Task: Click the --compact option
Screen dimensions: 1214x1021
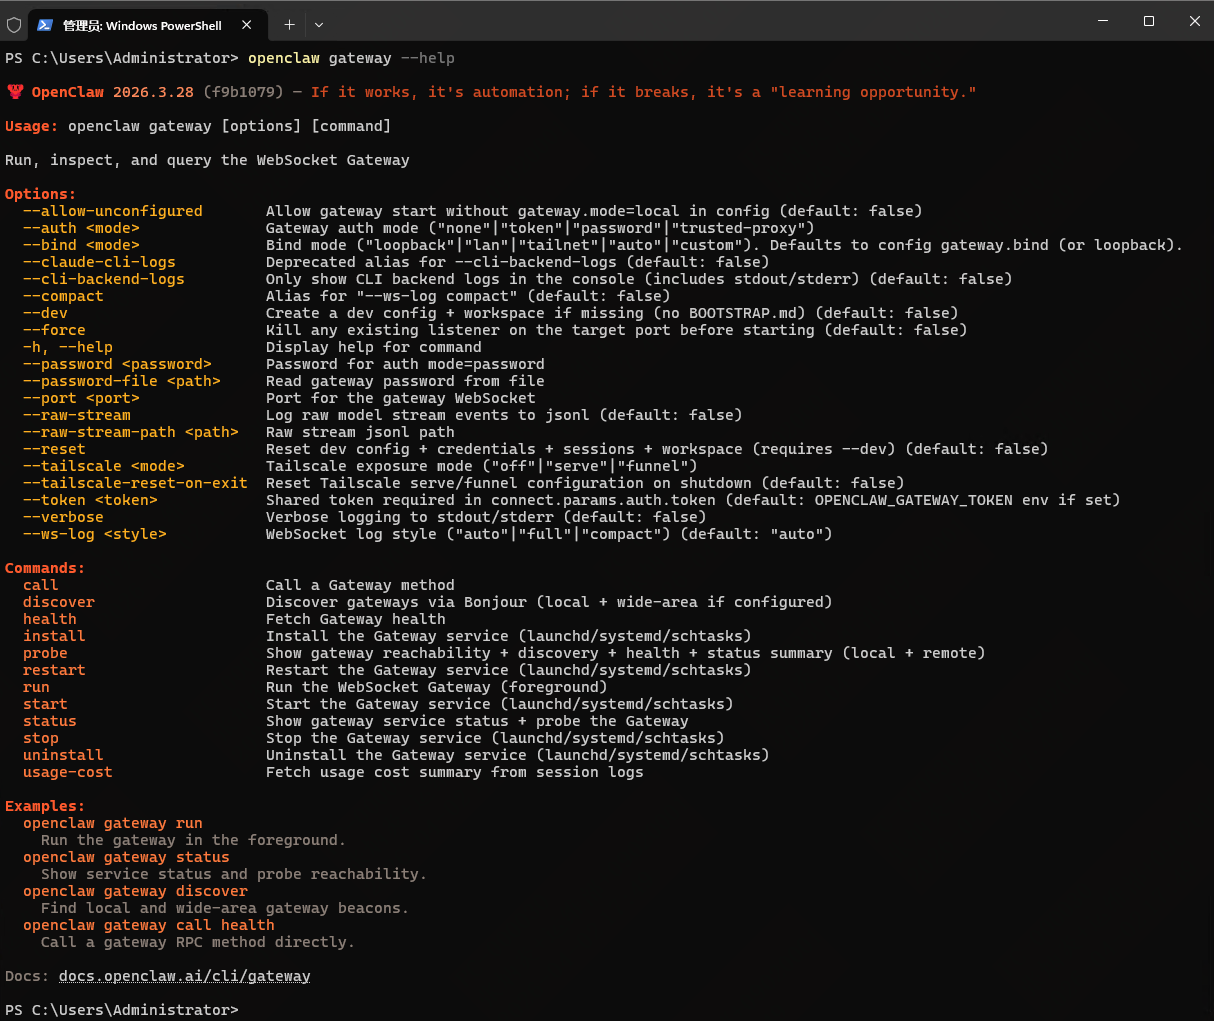Action: click(x=63, y=296)
